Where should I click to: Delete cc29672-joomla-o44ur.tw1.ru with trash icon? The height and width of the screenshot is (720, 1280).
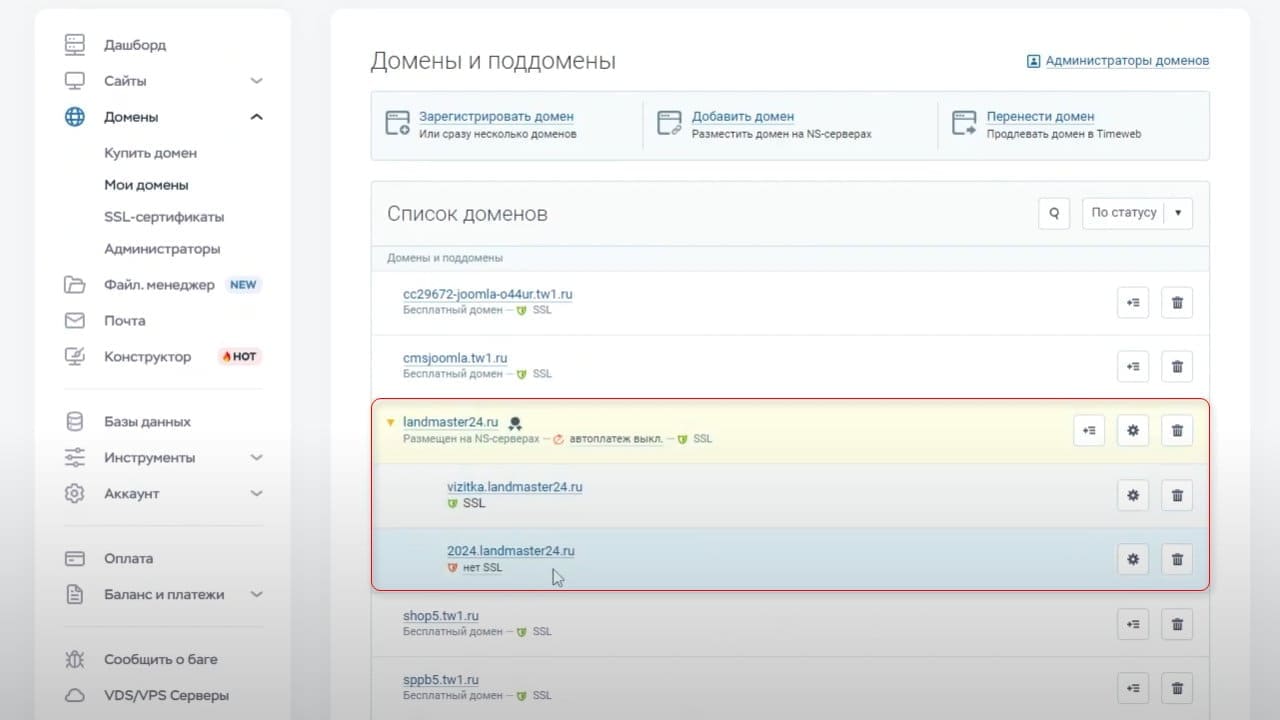pos(1177,303)
